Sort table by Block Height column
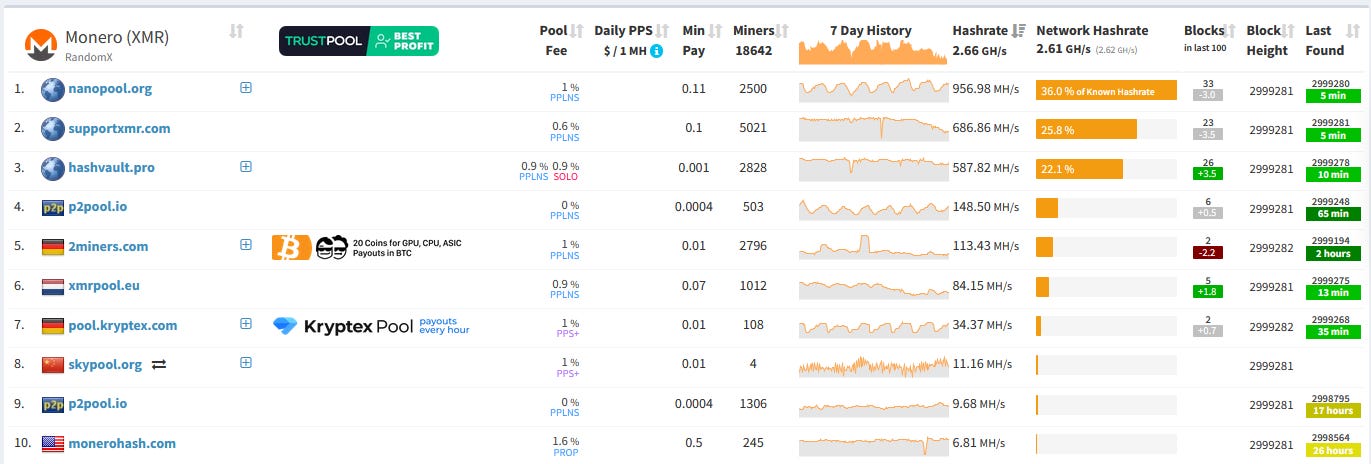Image resolution: width=1371 pixels, height=464 pixels. click(1288, 31)
